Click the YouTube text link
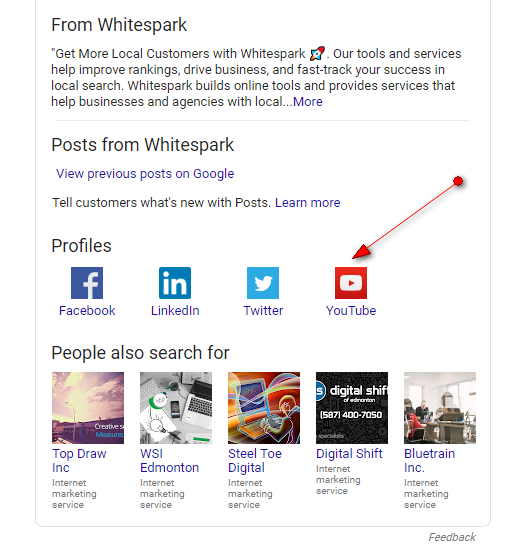 [x=351, y=310]
